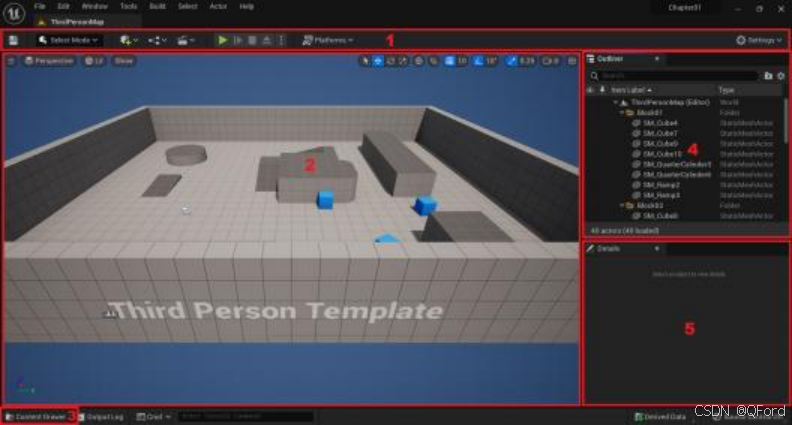Open the Output Log
This screenshot has width=792, height=425.
[x=101, y=417]
